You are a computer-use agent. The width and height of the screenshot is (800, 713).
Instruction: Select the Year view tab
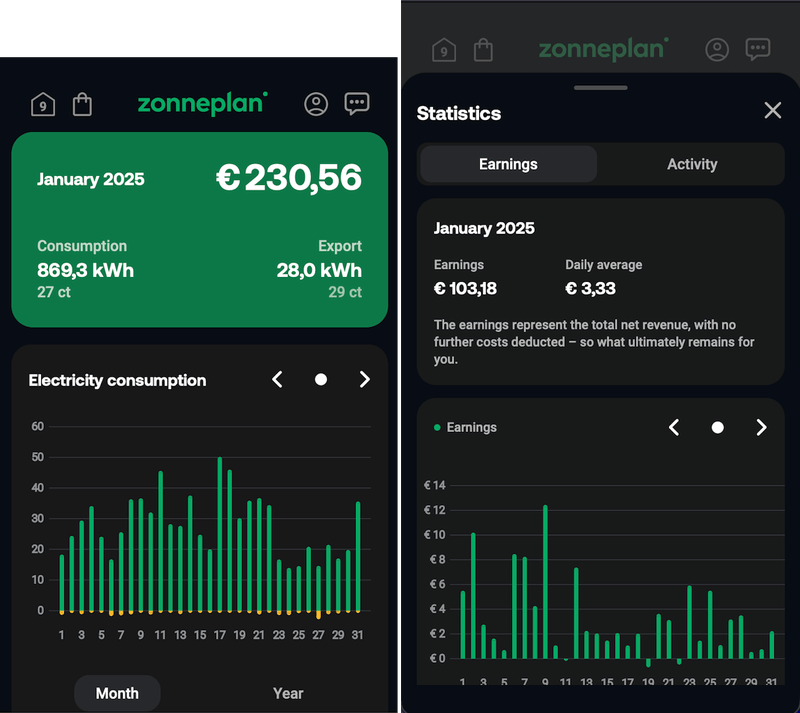coord(288,693)
